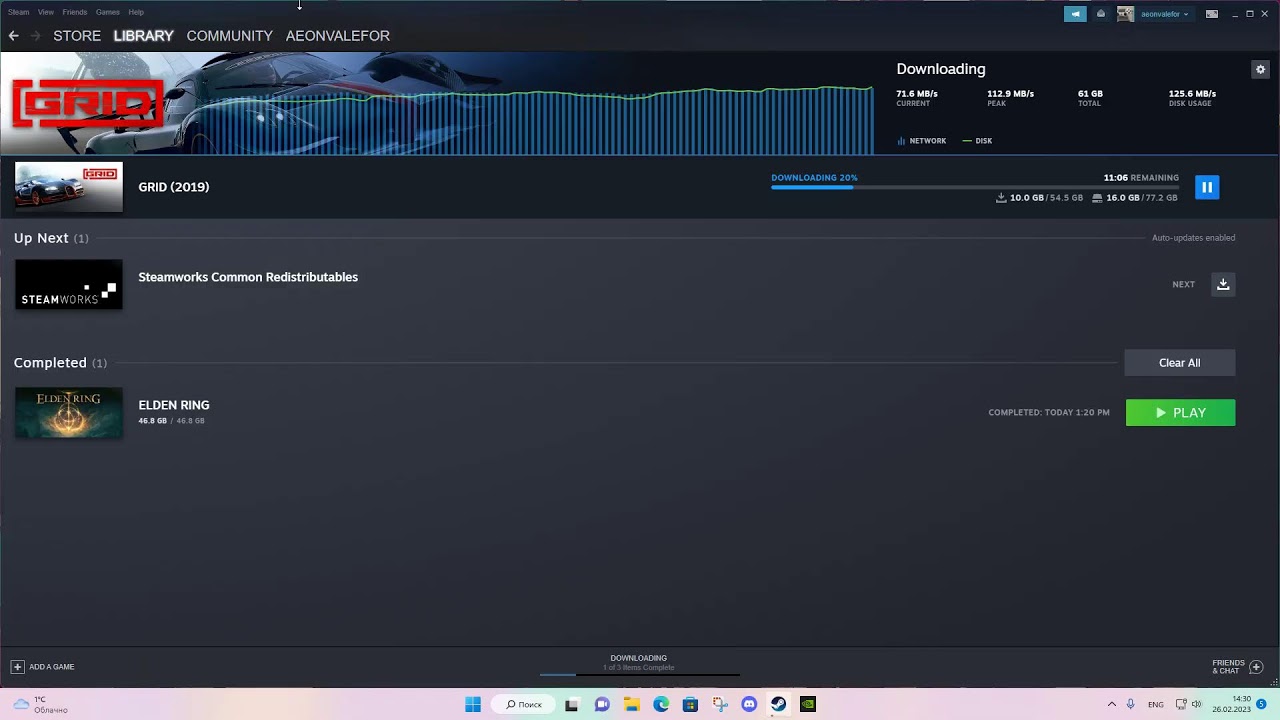This screenshot has height=720, width=1280.
Task: Open Microsoft Edge from the taskbar
Action: click(x=661, y=704)
